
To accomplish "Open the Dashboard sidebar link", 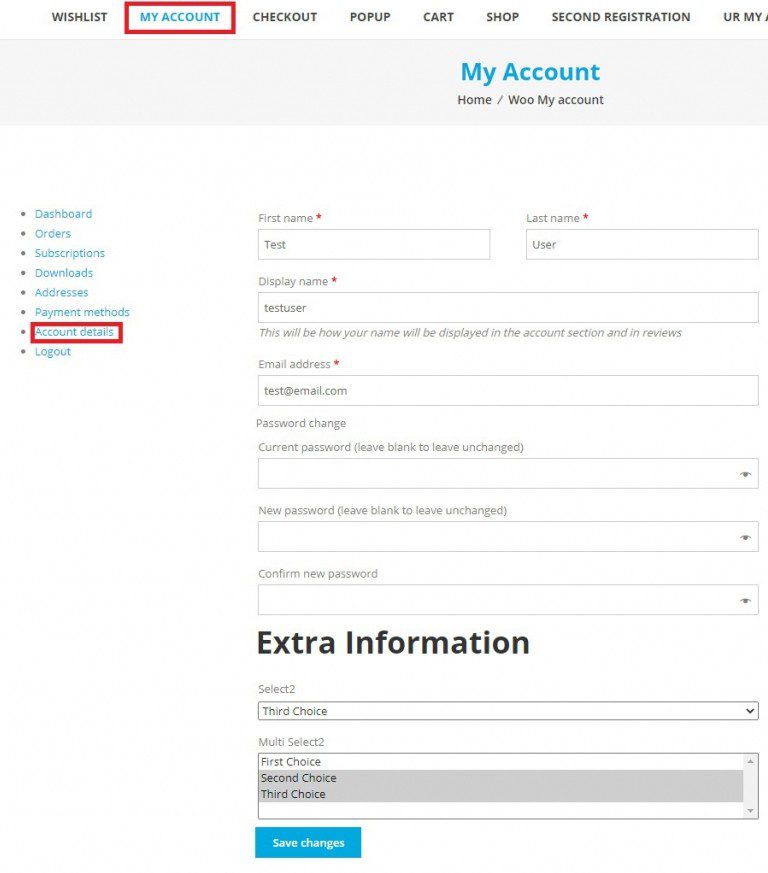I will click(63, 214).
